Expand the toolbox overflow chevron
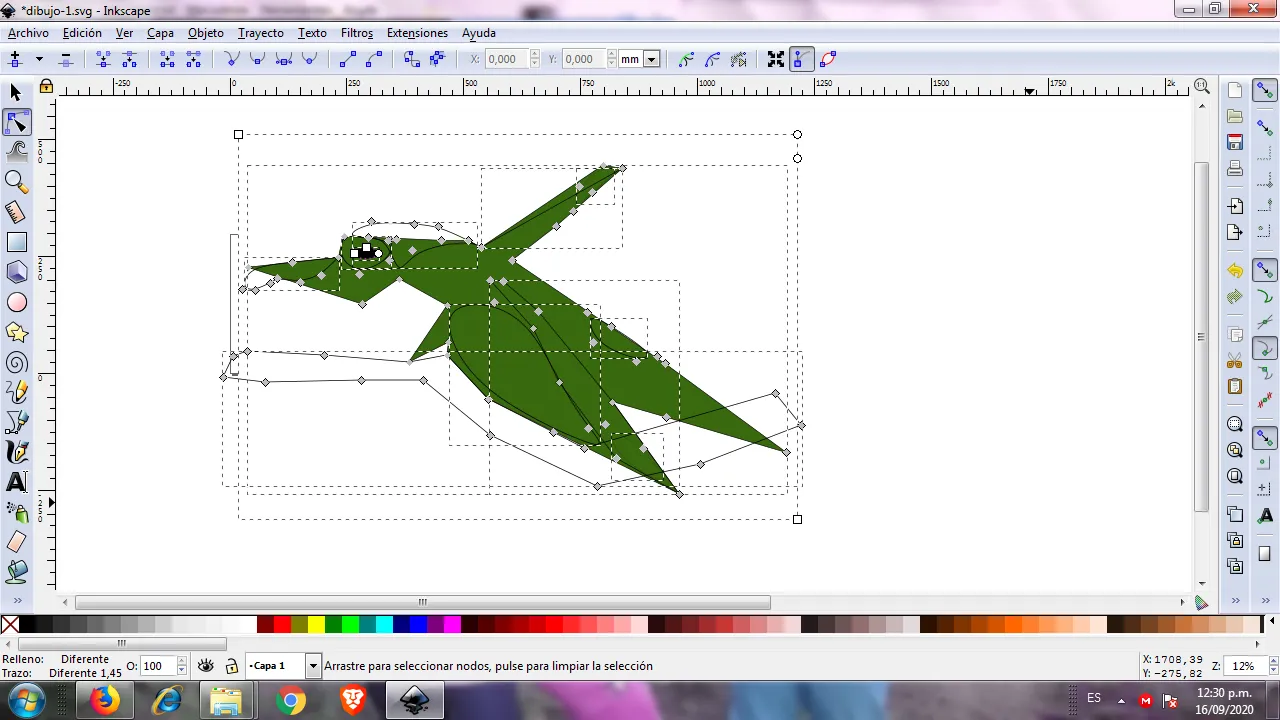Viewport: 1280px width, 720px height. click(x=17, y=600)
